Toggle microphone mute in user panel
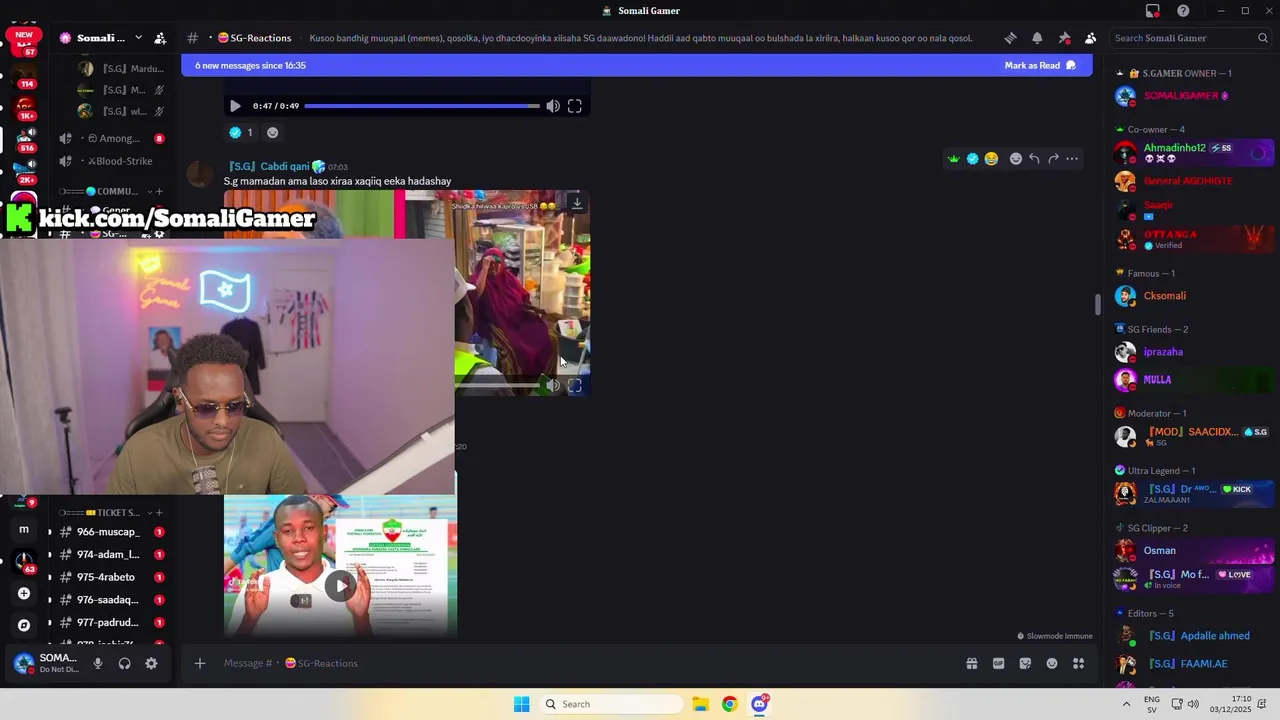 [98, 663]
